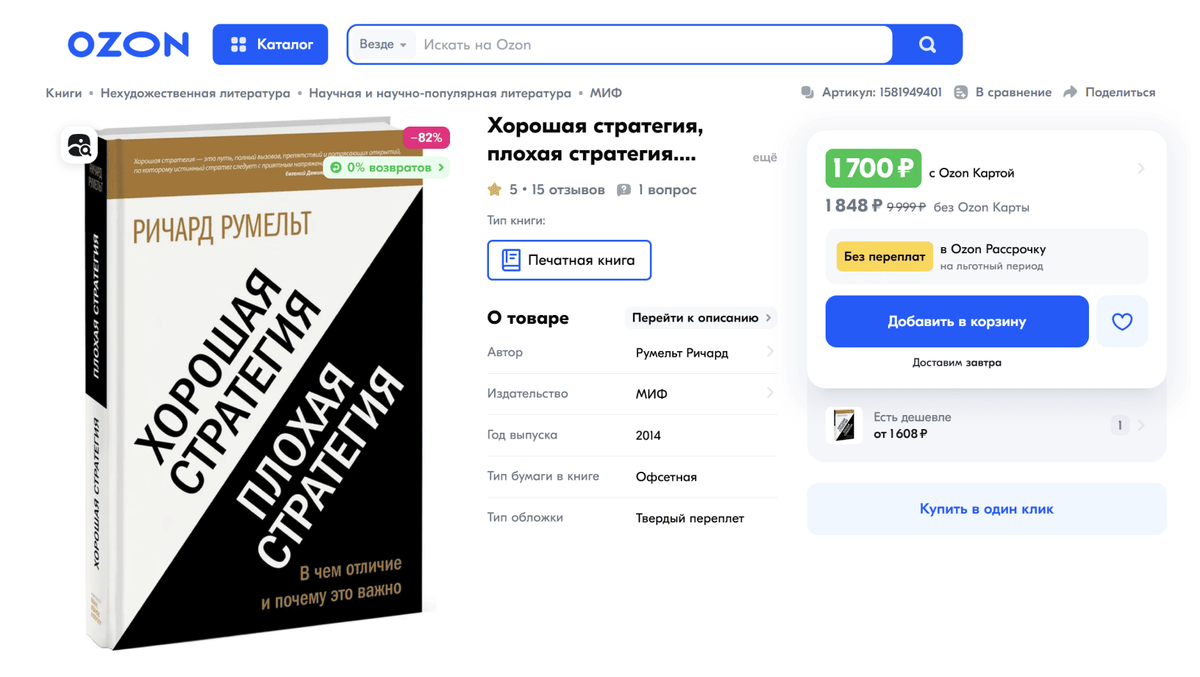Select 'Печатная книга' book type option
The width and height of the screenshot is (1200, 677).
click(569, 260)
